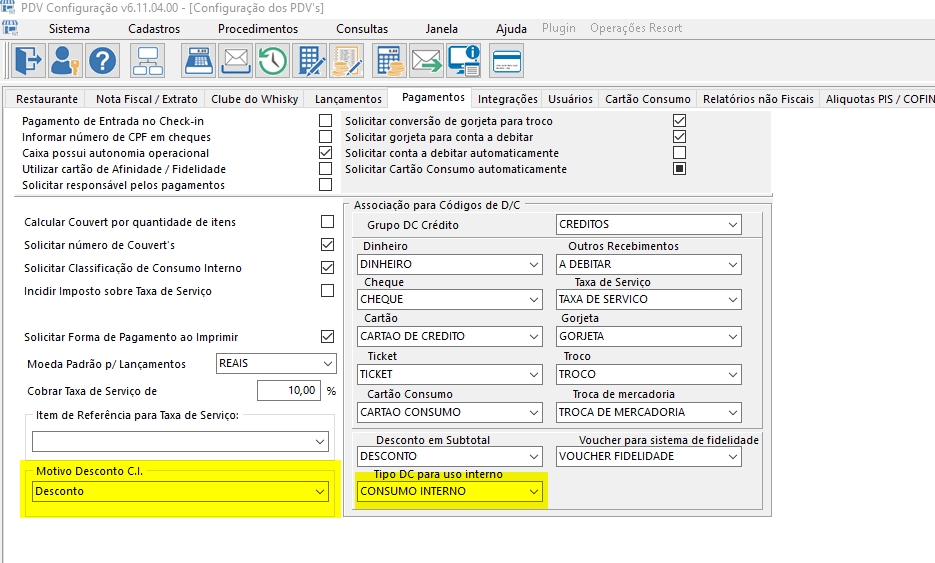Open the cash register icon

(199, 61)
